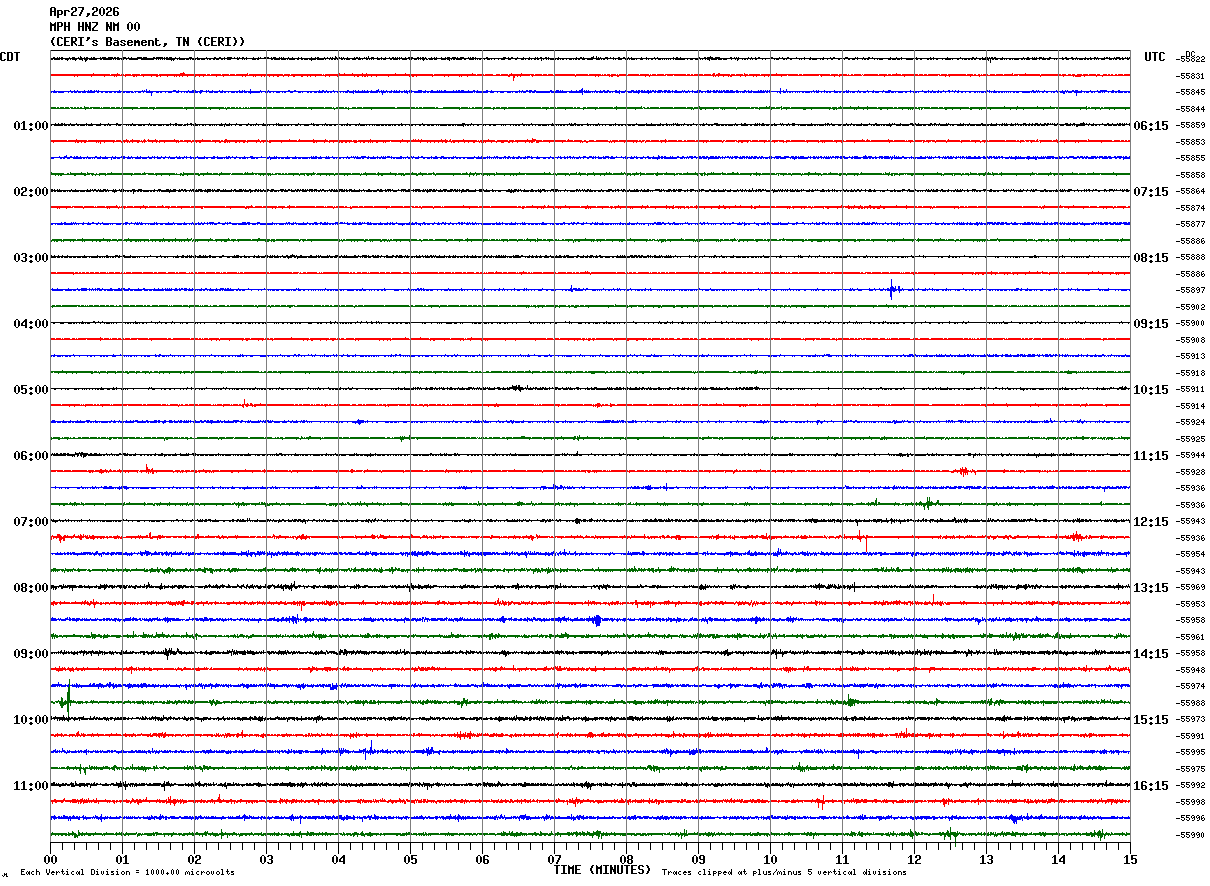This screenshot has width=1210, height=886.
Task: Click minute tick label '05' on time axis
Action: (x=410, y=859)
